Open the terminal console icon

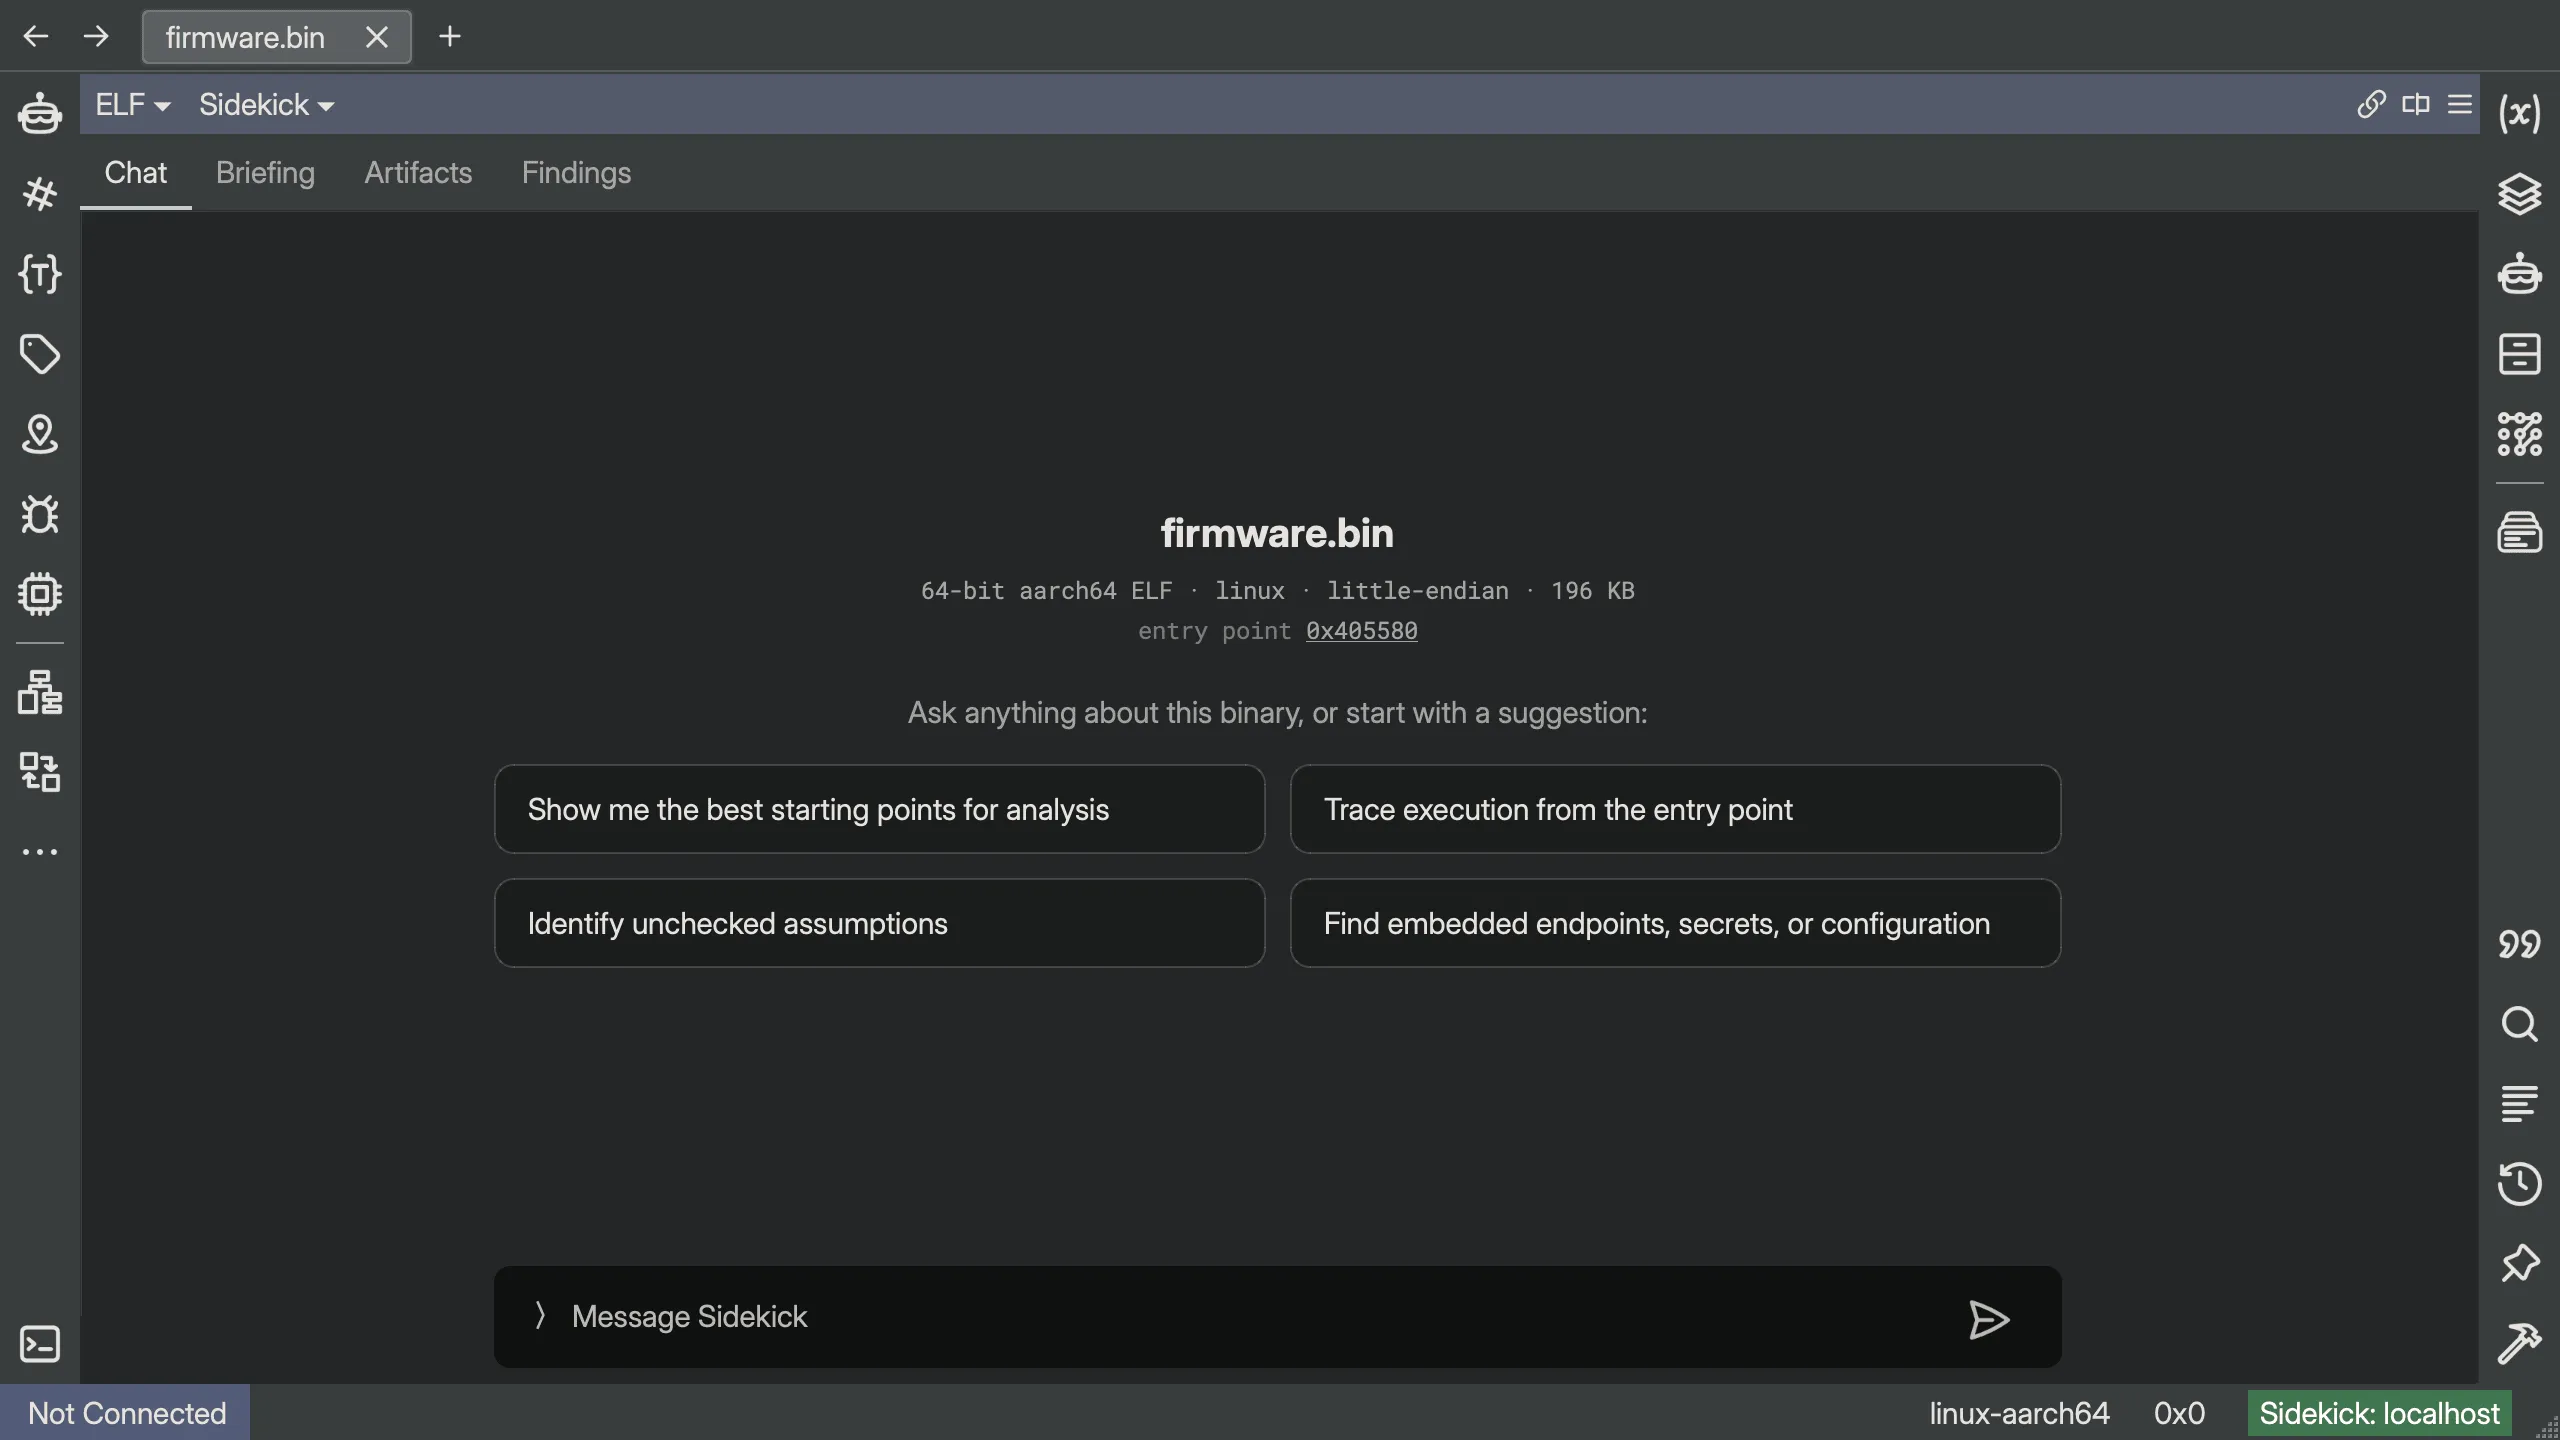click(x=40, y=1344)
